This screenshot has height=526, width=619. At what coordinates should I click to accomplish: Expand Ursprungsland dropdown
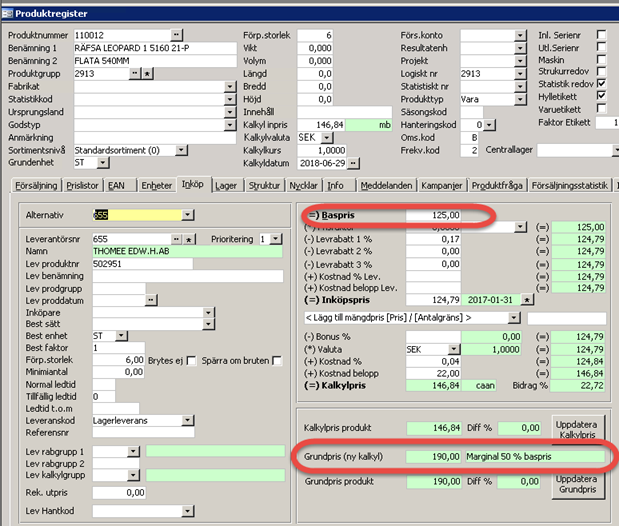point(230,112)
